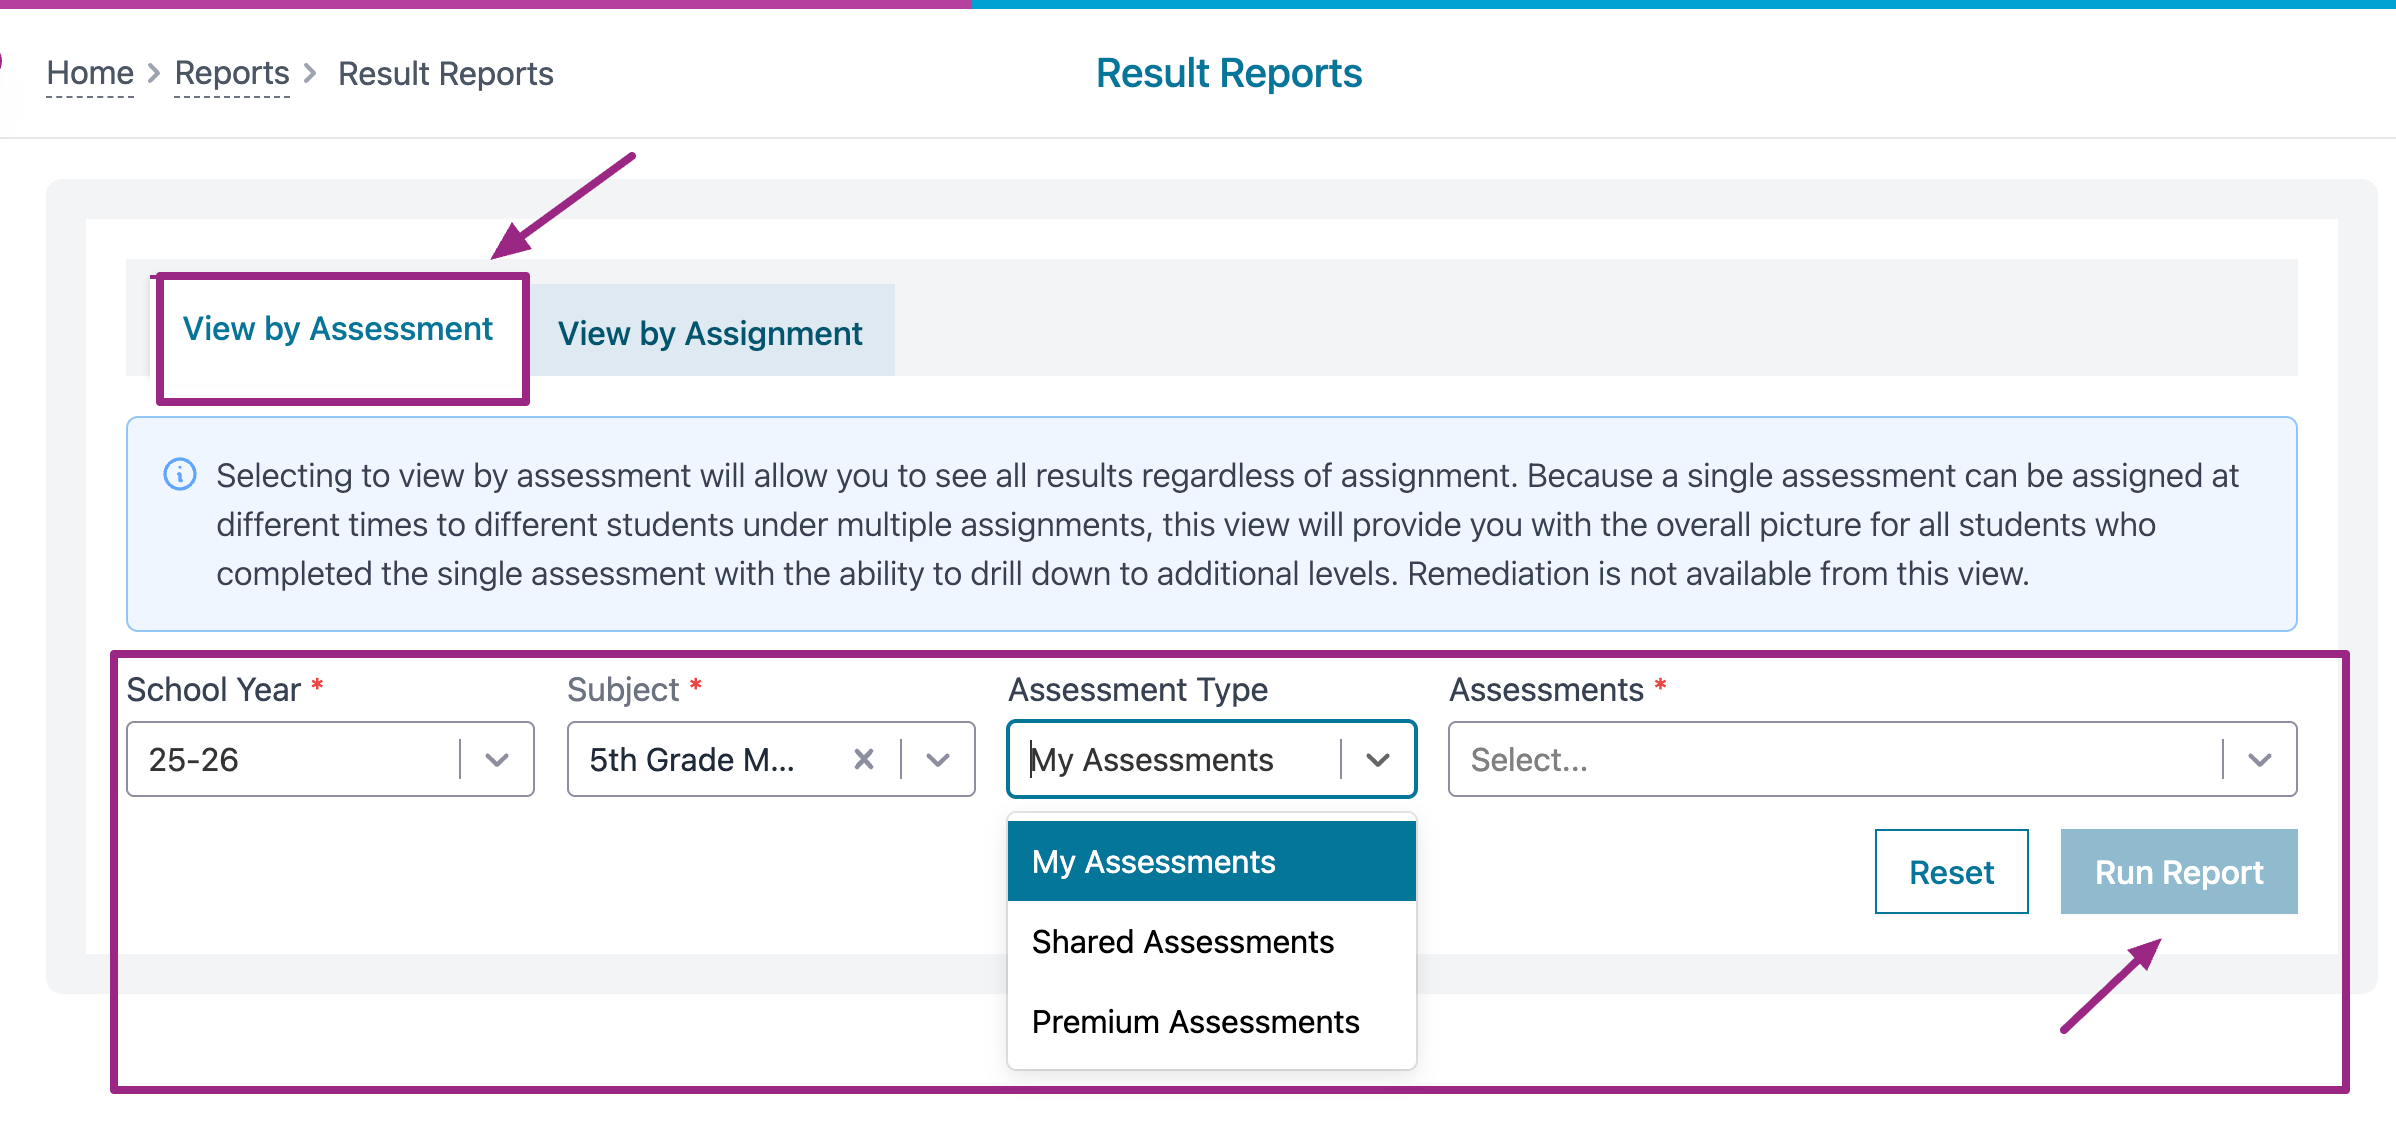The image size is (2396, 1122).
Task: Click the Assessment Type text input
Action: click(x=1170, y=760)
